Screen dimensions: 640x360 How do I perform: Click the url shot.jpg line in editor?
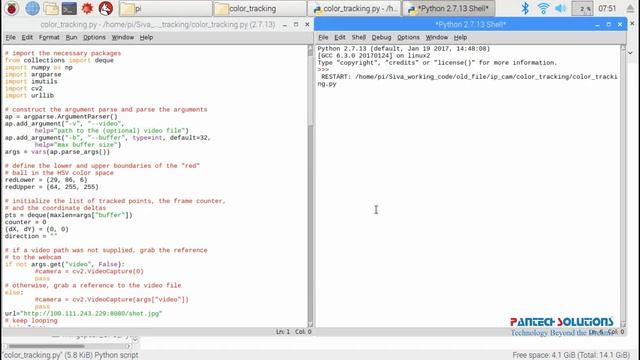pyautogui.click(x=84, y=313)
